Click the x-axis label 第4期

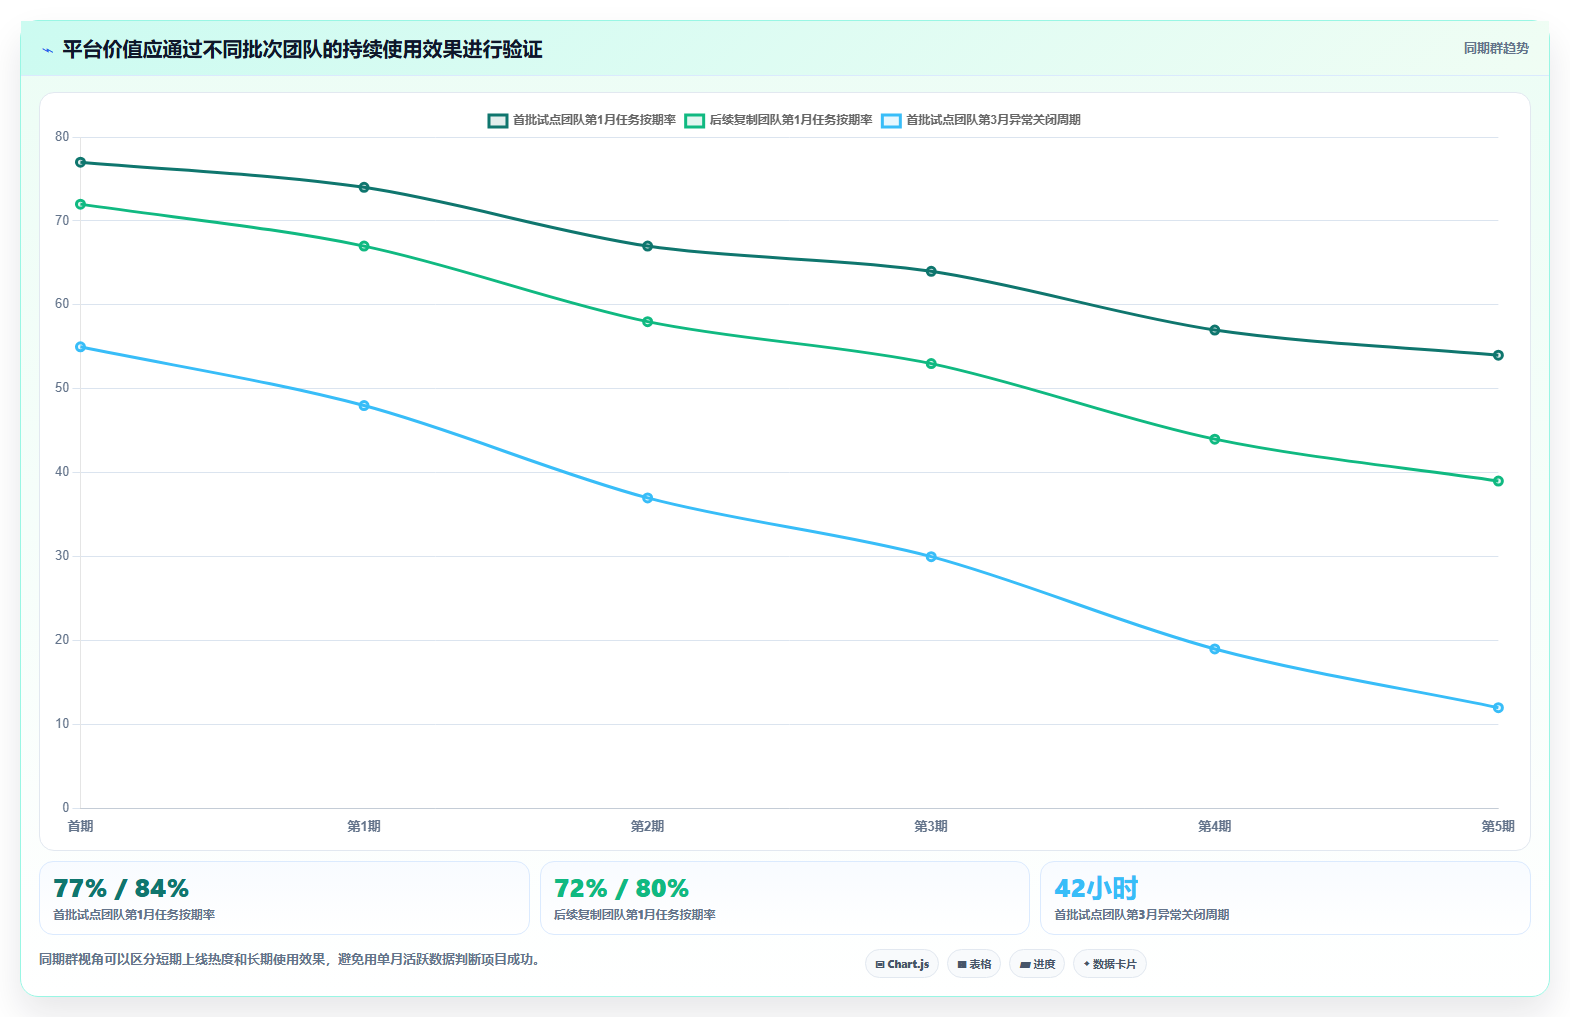[x=1214, y=826]
